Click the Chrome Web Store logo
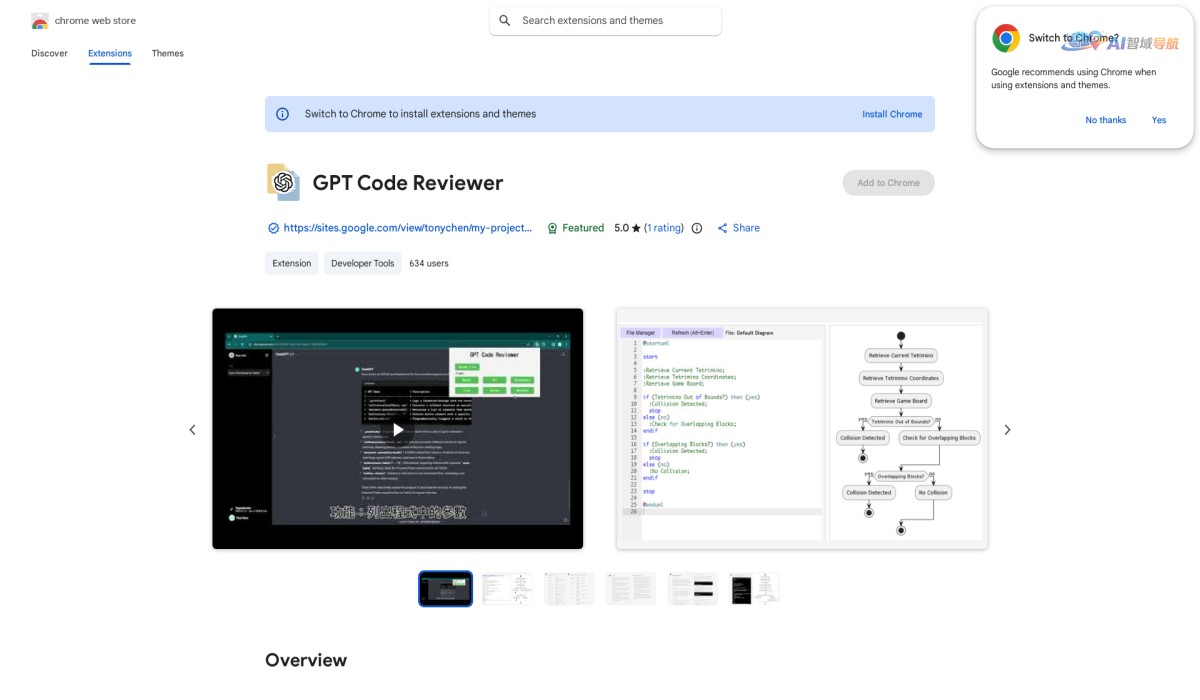Viewport: 1200px width, 700px height. click(x=40, y=19)
